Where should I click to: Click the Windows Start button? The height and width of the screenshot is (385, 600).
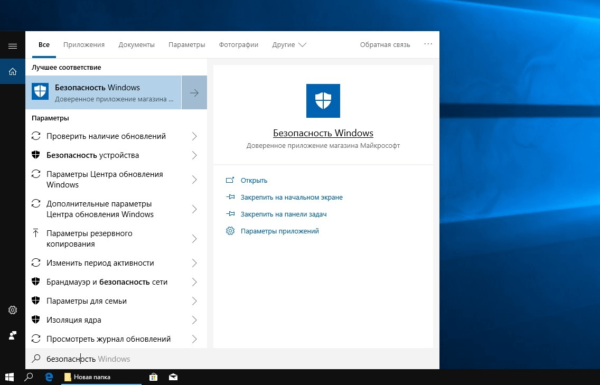(10, 377)
